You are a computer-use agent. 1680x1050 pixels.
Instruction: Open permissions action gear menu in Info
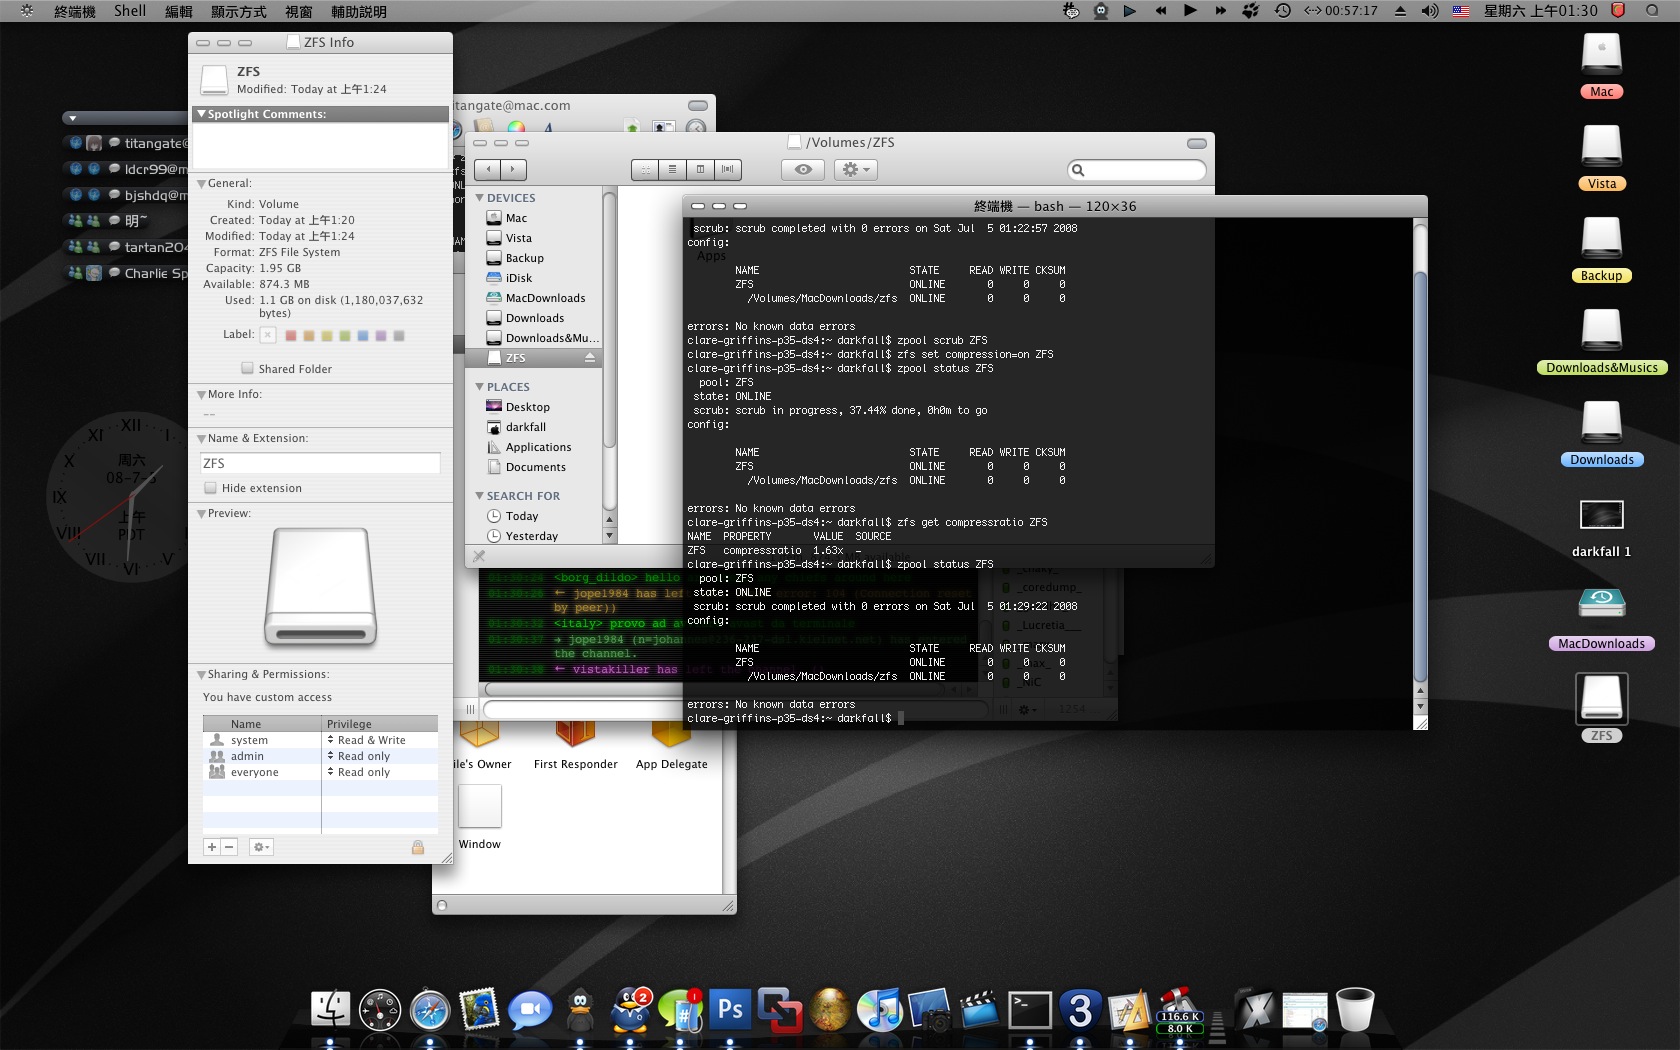[261, 847]
